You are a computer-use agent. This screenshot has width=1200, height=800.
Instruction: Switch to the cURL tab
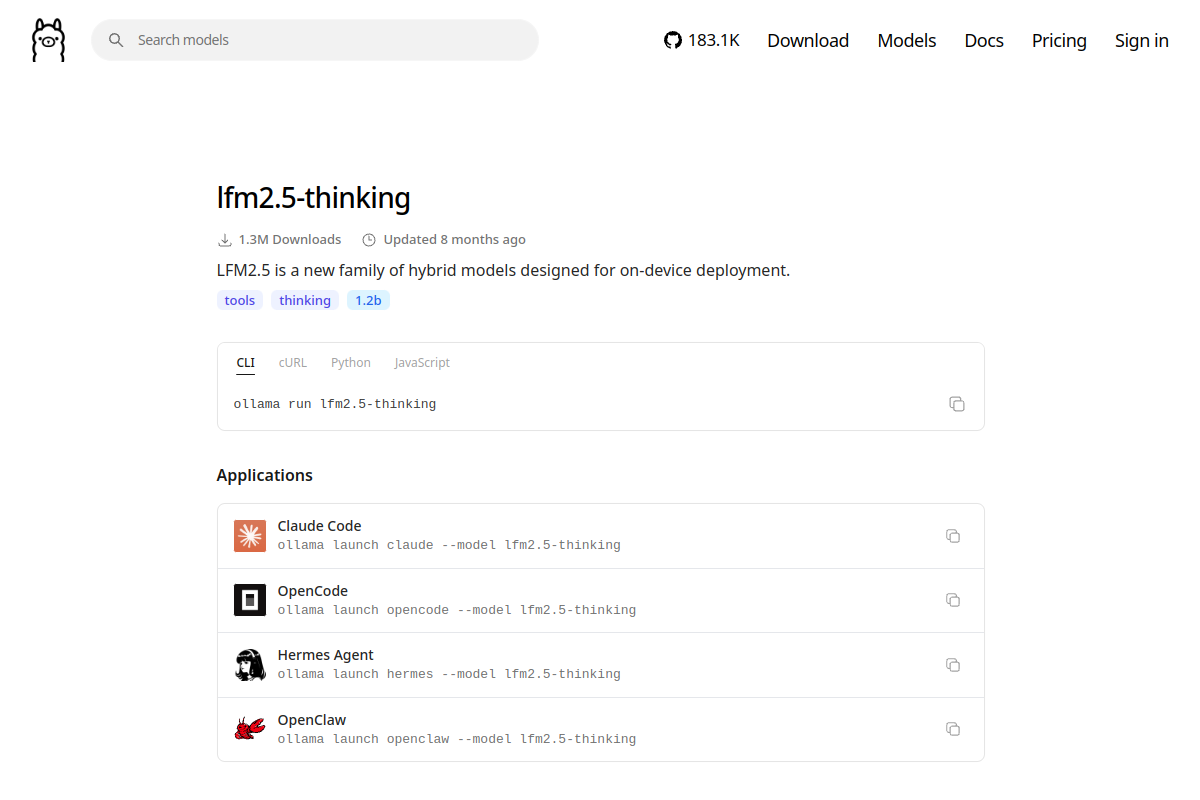[293, 363]
